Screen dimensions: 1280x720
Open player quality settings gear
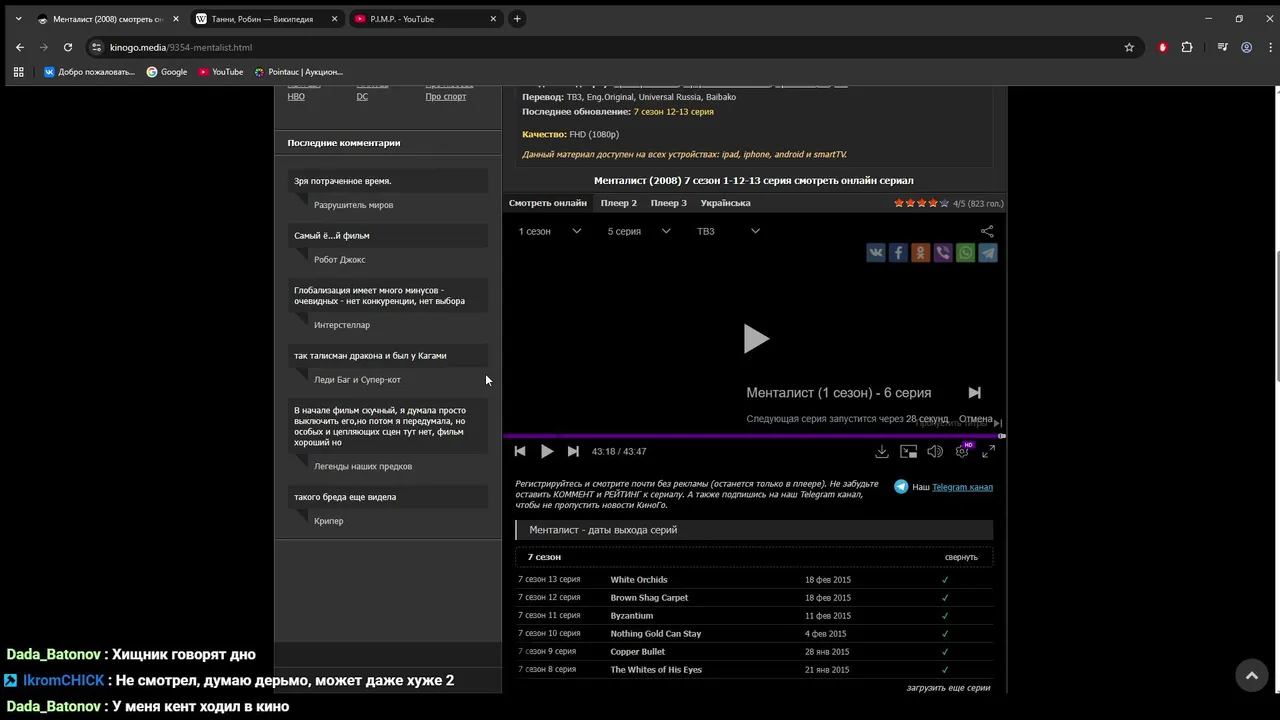coord(962,452)
